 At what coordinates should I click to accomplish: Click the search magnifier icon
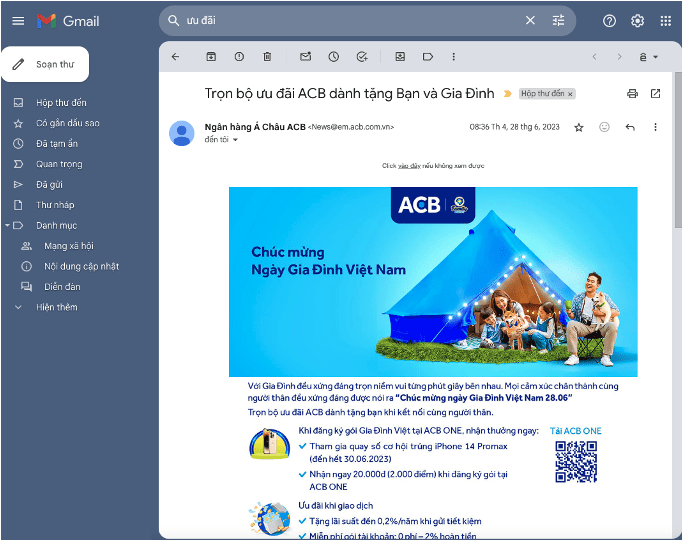tap(174, 20)
